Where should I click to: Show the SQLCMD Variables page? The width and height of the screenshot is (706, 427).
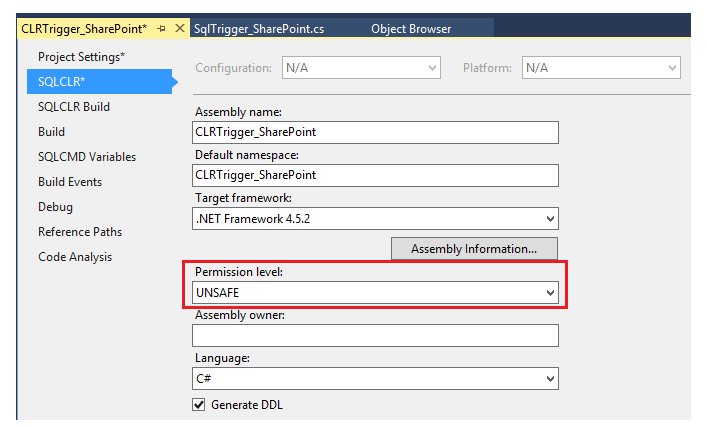pos(87,157)
